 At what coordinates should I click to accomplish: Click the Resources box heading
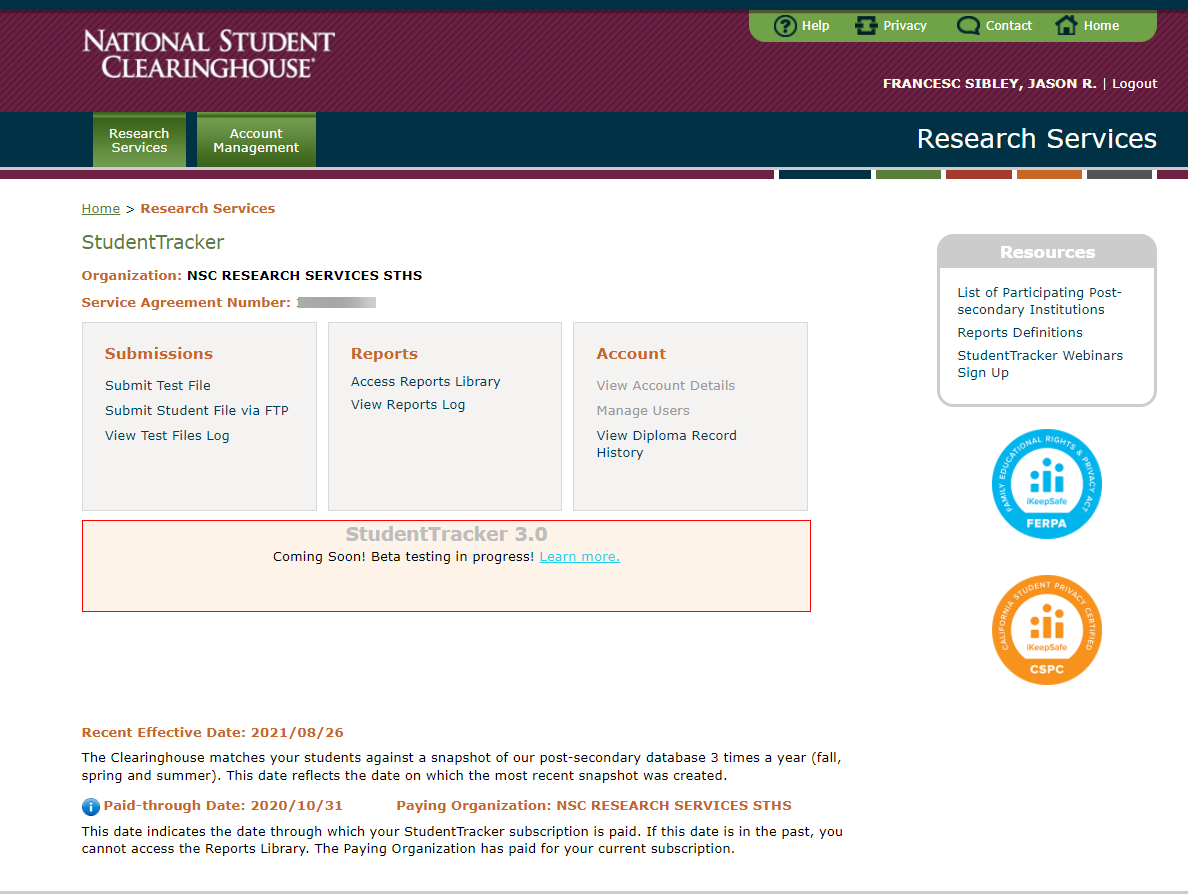(1047, 252)
